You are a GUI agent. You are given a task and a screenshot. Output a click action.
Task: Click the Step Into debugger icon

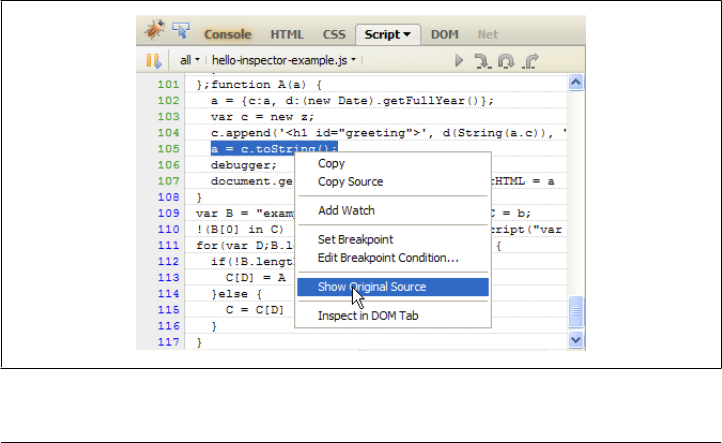(x=482, y=61)
